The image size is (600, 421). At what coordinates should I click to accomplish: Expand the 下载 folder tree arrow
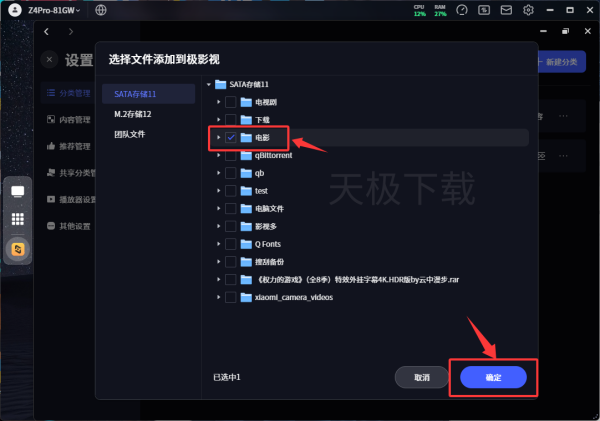pos(218,119)
